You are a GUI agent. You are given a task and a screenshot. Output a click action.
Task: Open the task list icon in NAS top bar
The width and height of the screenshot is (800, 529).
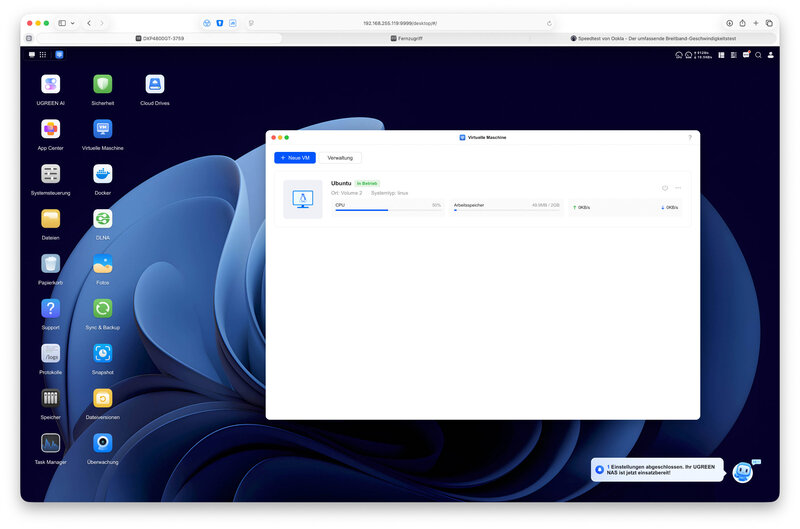point(734,55)
